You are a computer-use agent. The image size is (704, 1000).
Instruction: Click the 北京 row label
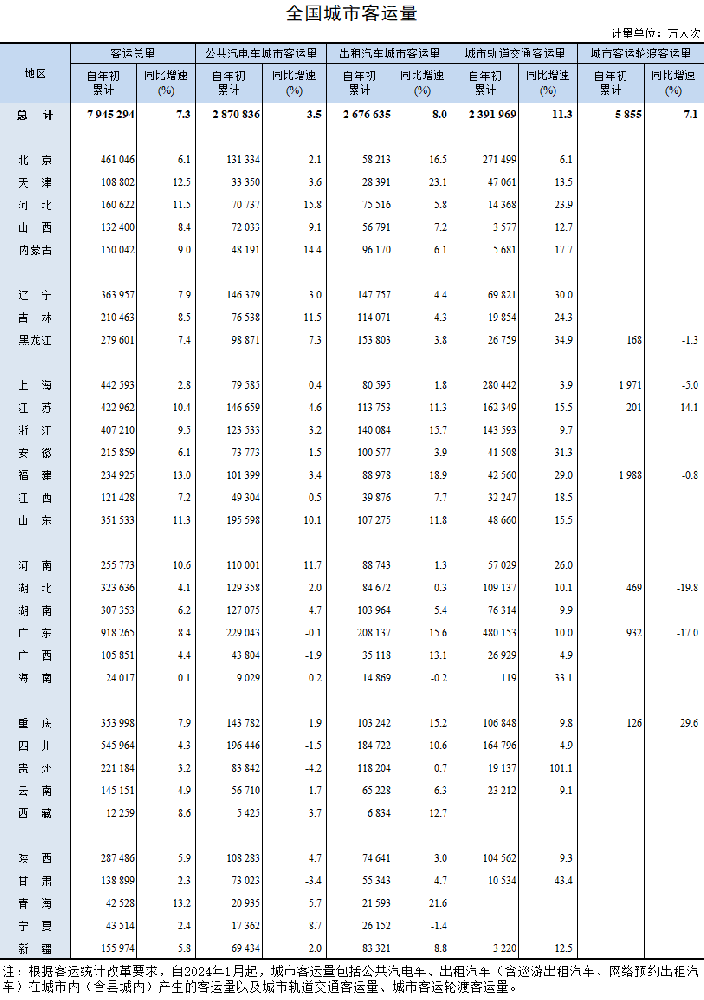(x=35, y=160)
